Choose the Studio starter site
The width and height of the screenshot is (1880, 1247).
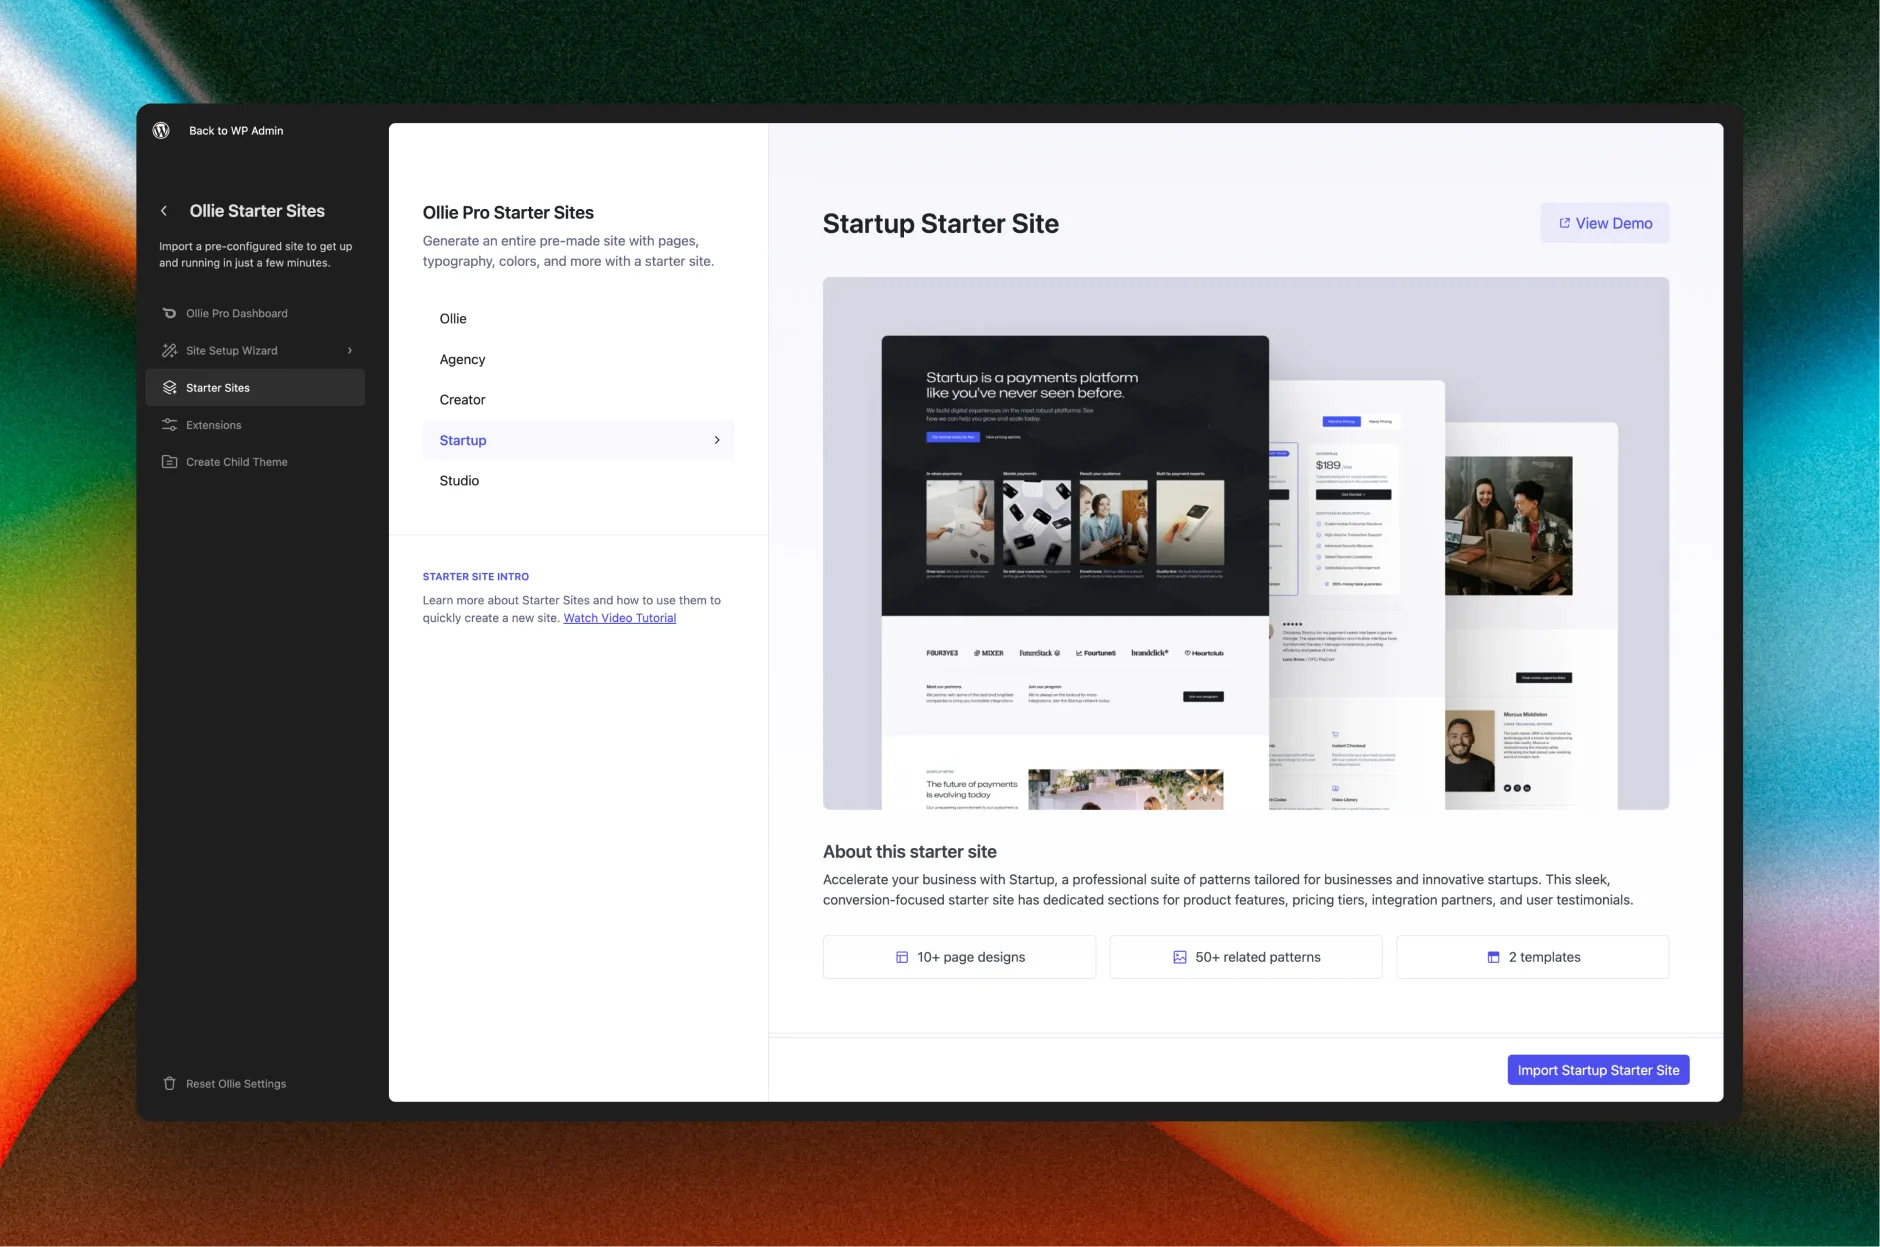click(459, 481)
